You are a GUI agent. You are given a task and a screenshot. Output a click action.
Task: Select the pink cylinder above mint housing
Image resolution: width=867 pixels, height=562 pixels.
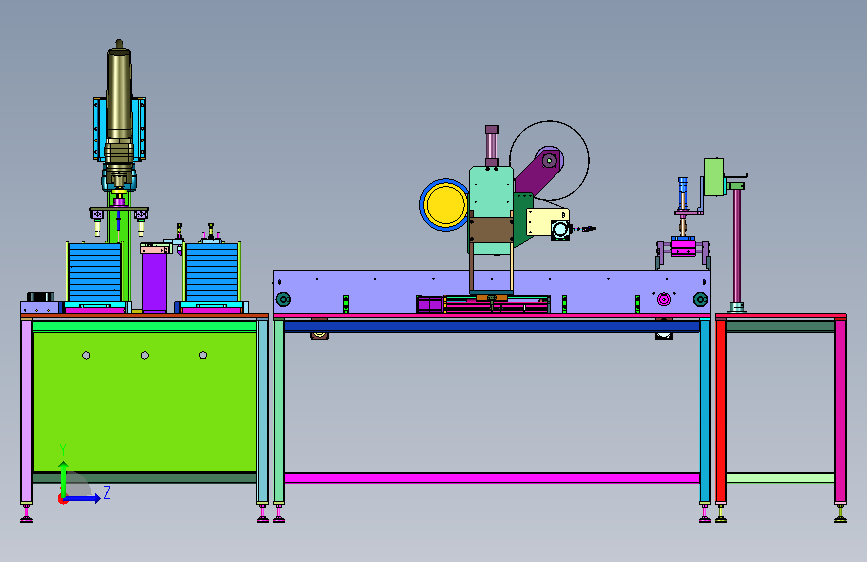(492, 146)
